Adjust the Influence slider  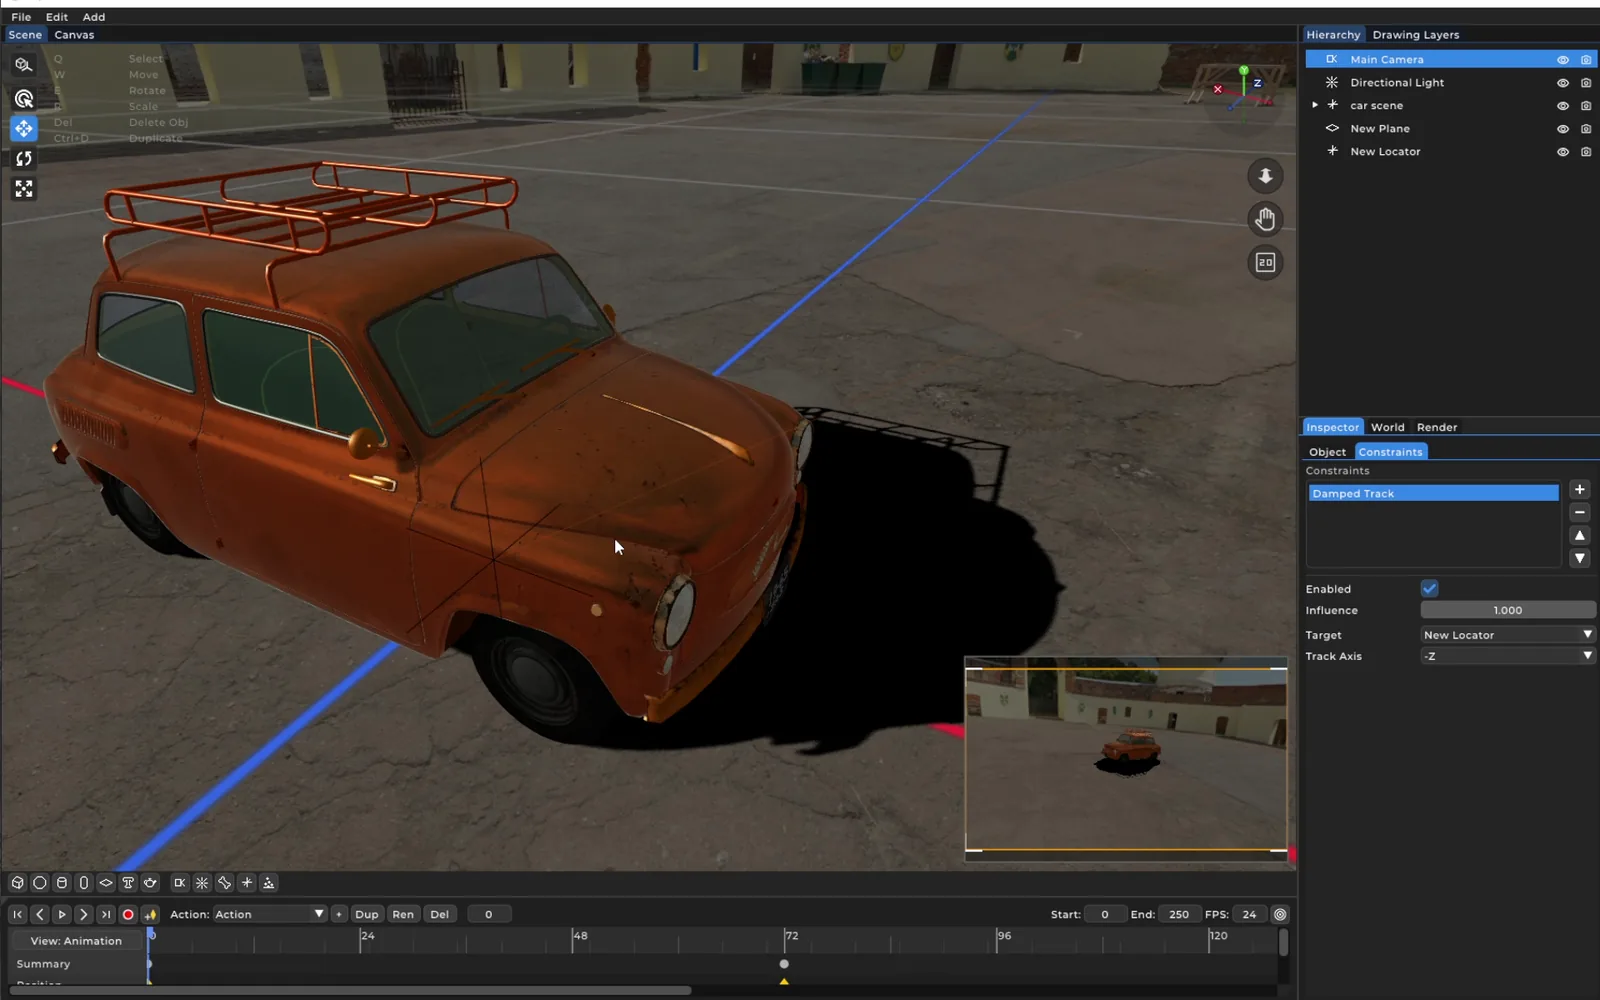pyautogui.click(x=1508, y=610)
